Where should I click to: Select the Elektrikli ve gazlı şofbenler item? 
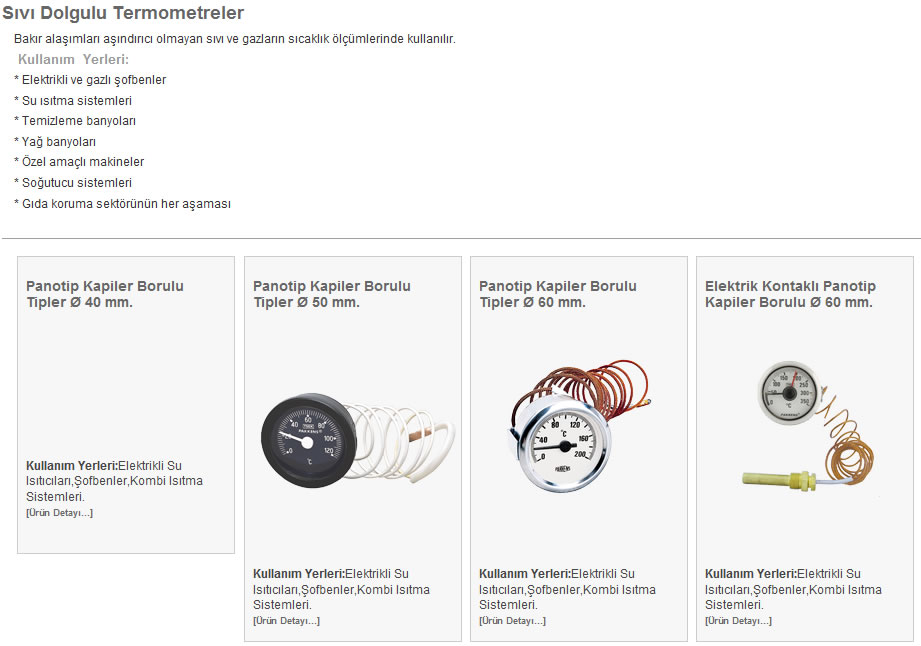click(x=90, y=80)
